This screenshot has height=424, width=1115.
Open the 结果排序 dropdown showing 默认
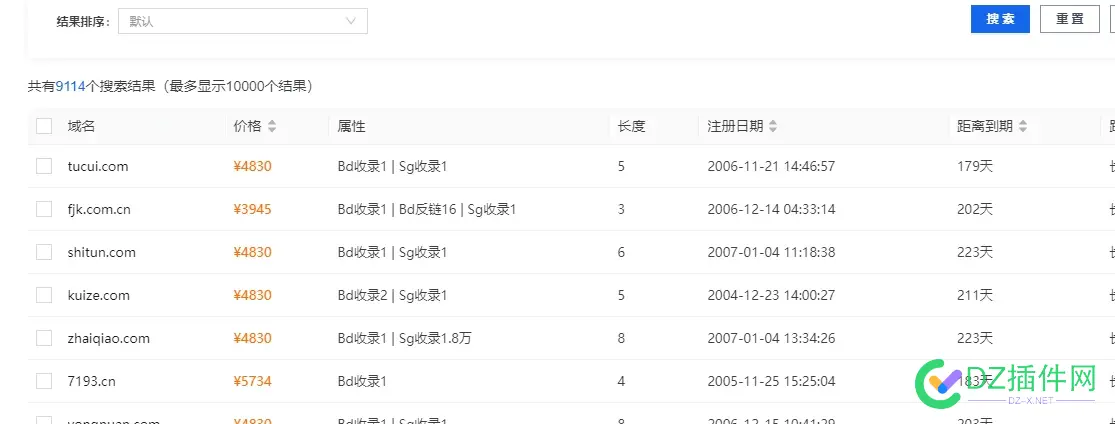pyautogui.click(x=242, y=21)
